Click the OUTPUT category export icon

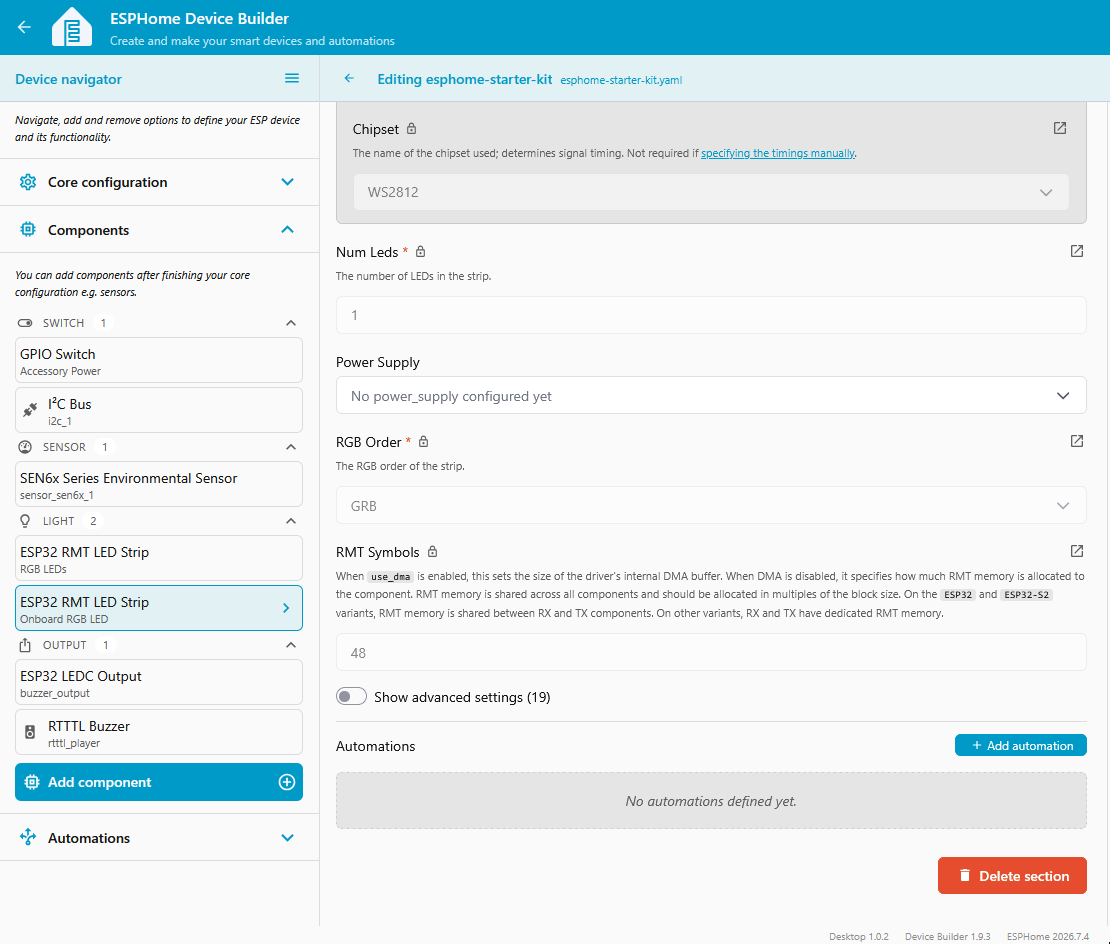[25, 645]
